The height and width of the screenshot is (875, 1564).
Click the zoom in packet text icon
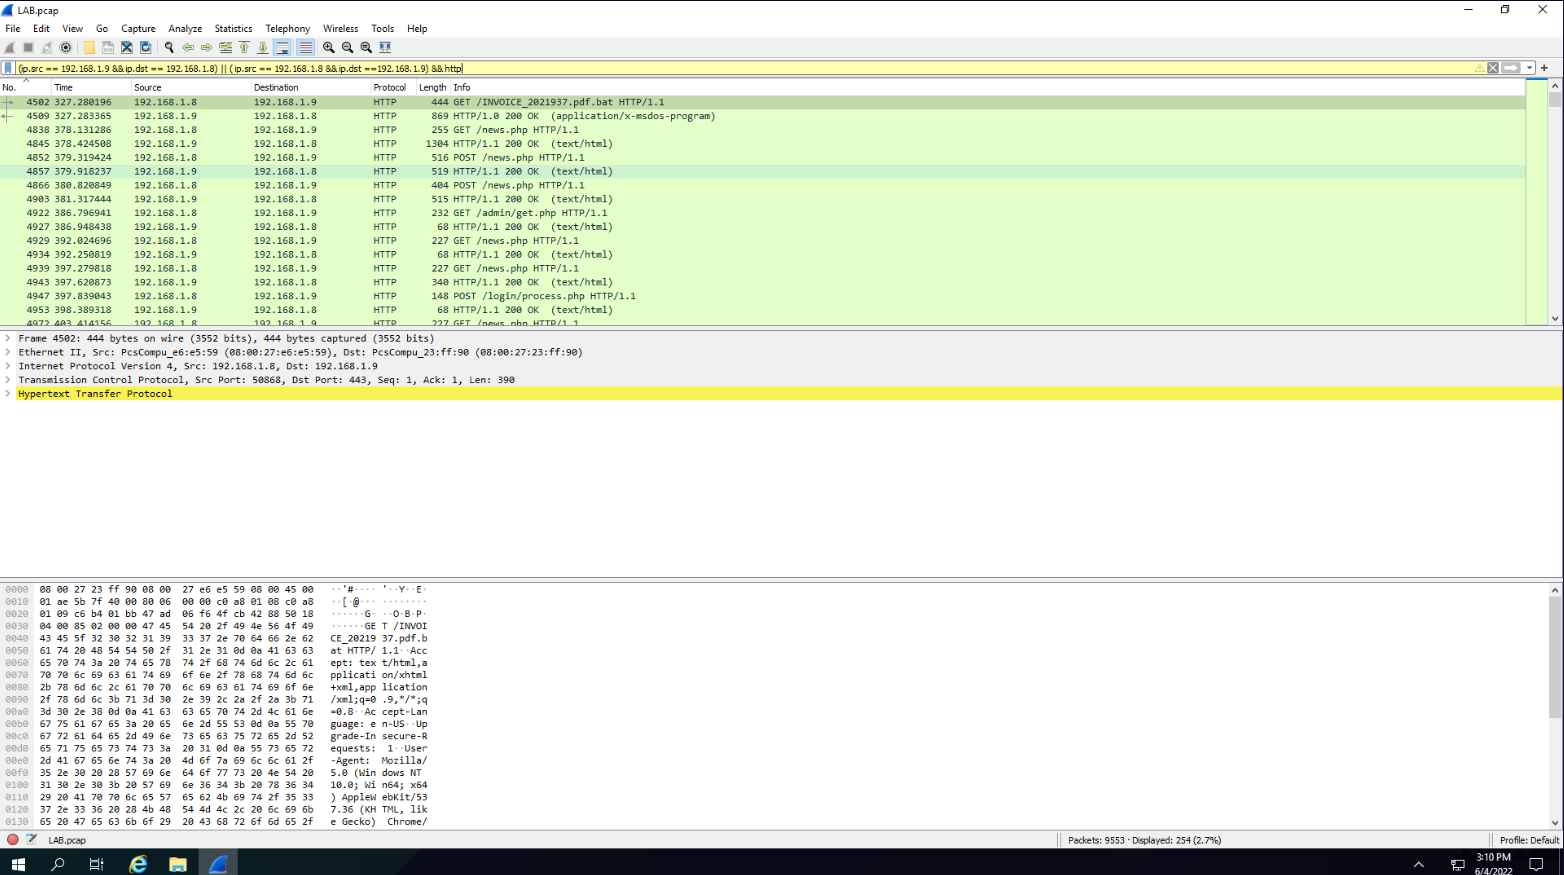(328, 47)
